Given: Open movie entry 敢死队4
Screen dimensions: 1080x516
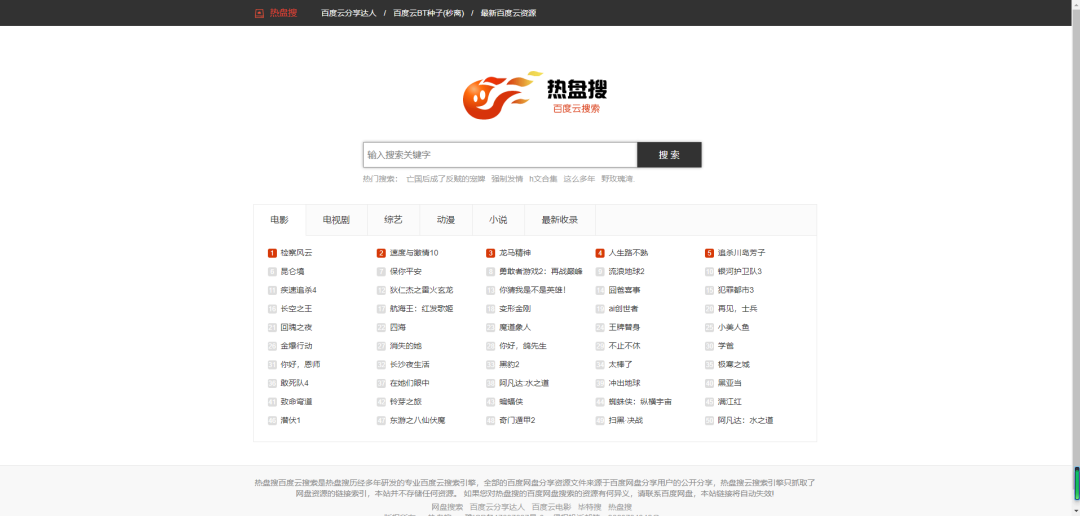Looking at the screenshot, I should click(x=294, y=383).
